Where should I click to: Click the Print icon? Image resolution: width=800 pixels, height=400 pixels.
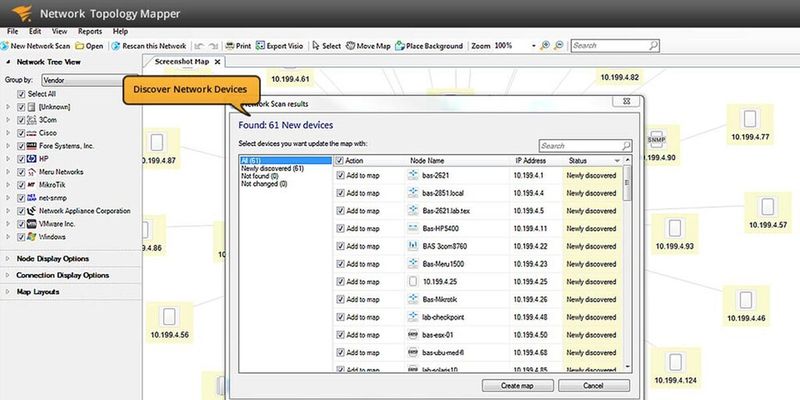coord(230,46)
